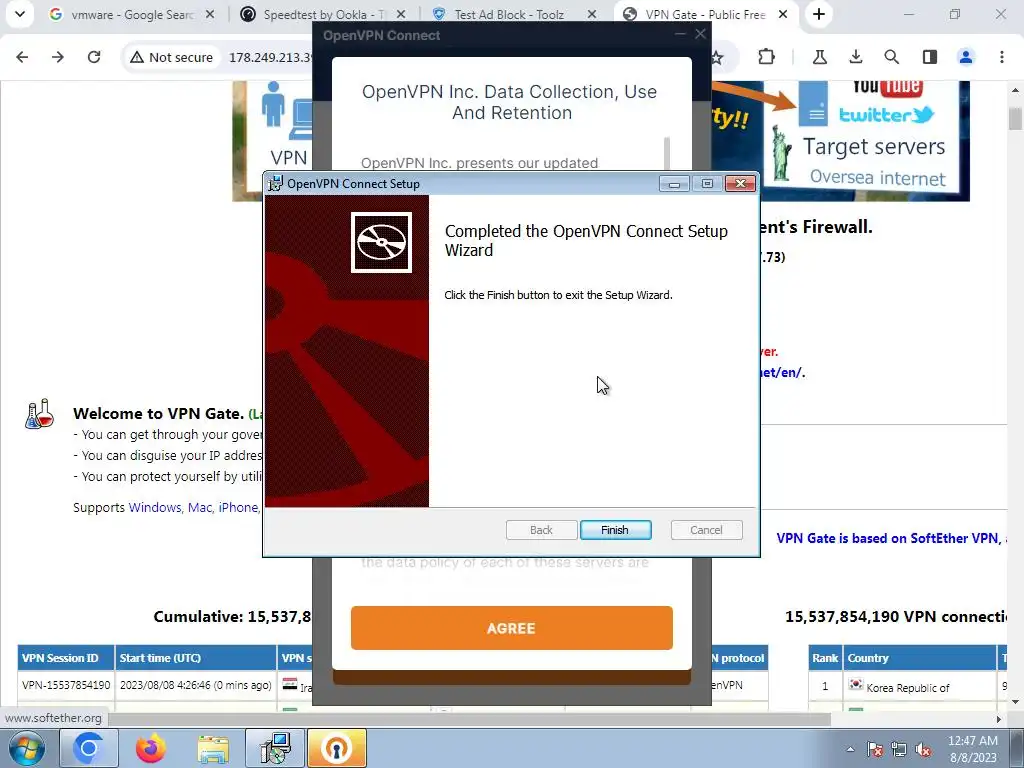Close the OpenVPN Connect app window
The width and height of the screenshot is (1024, 768).
tap(700, 34)
